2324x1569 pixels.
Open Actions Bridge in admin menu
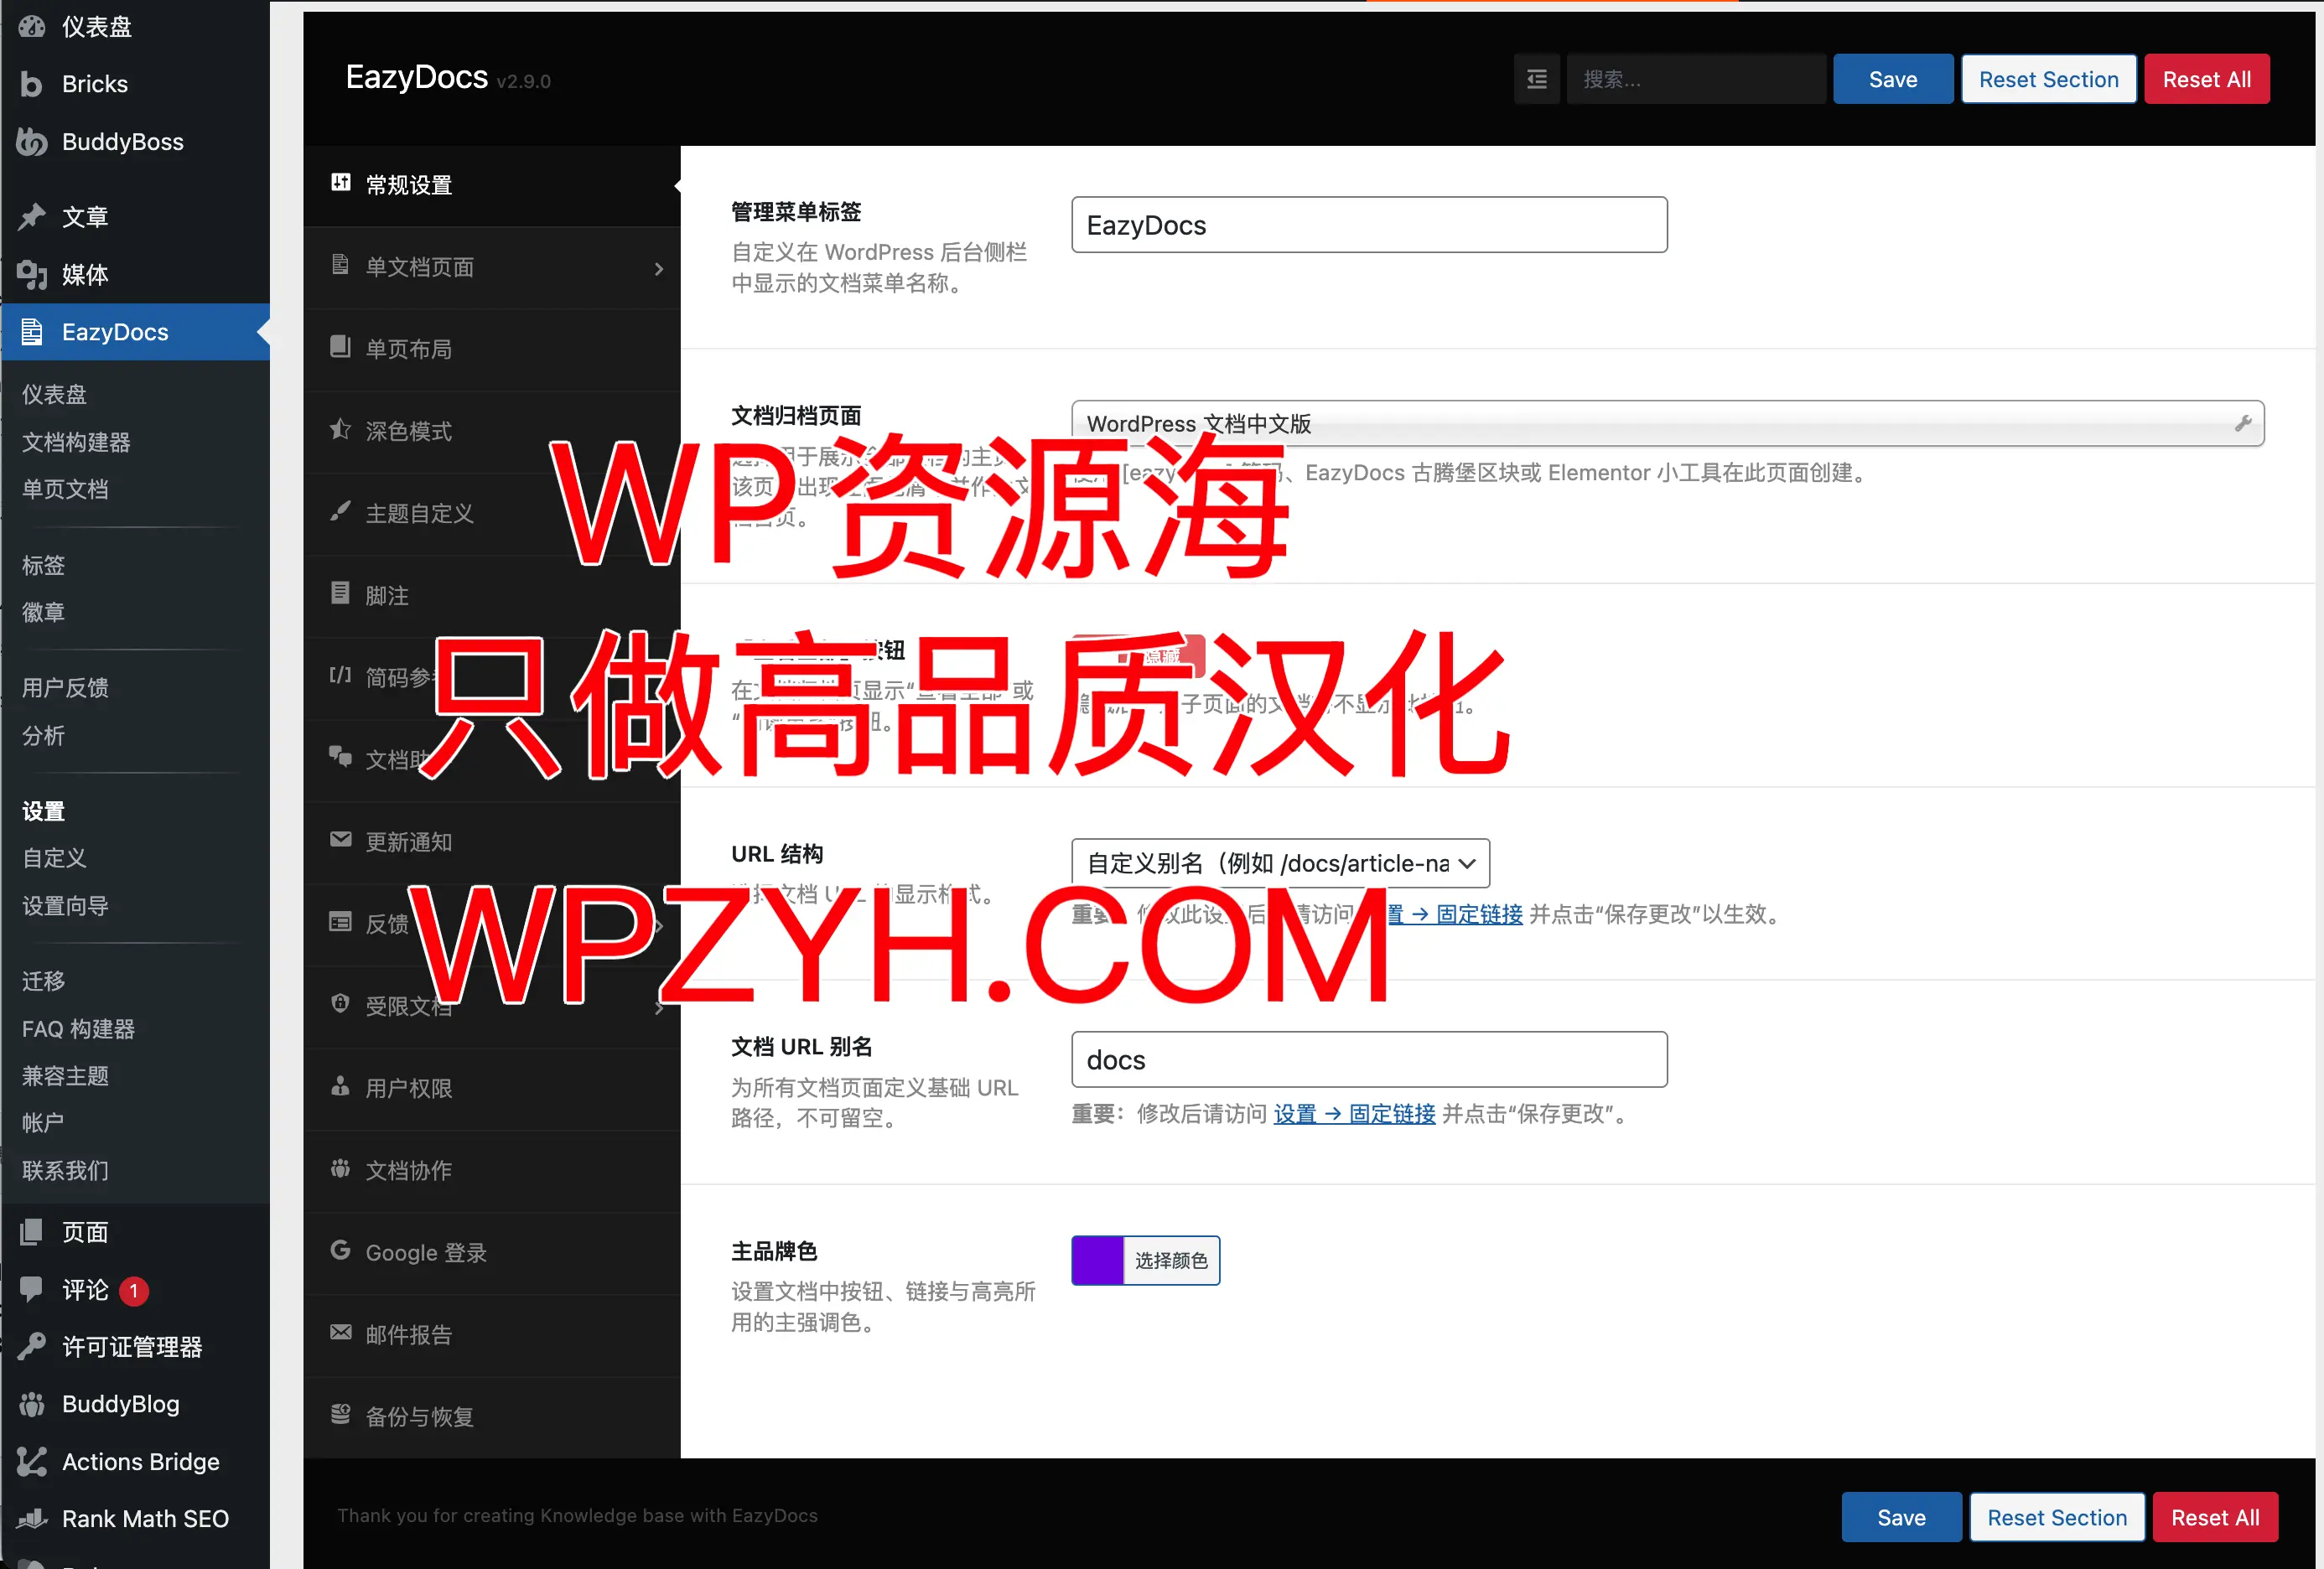click(x=141, y=1461)
